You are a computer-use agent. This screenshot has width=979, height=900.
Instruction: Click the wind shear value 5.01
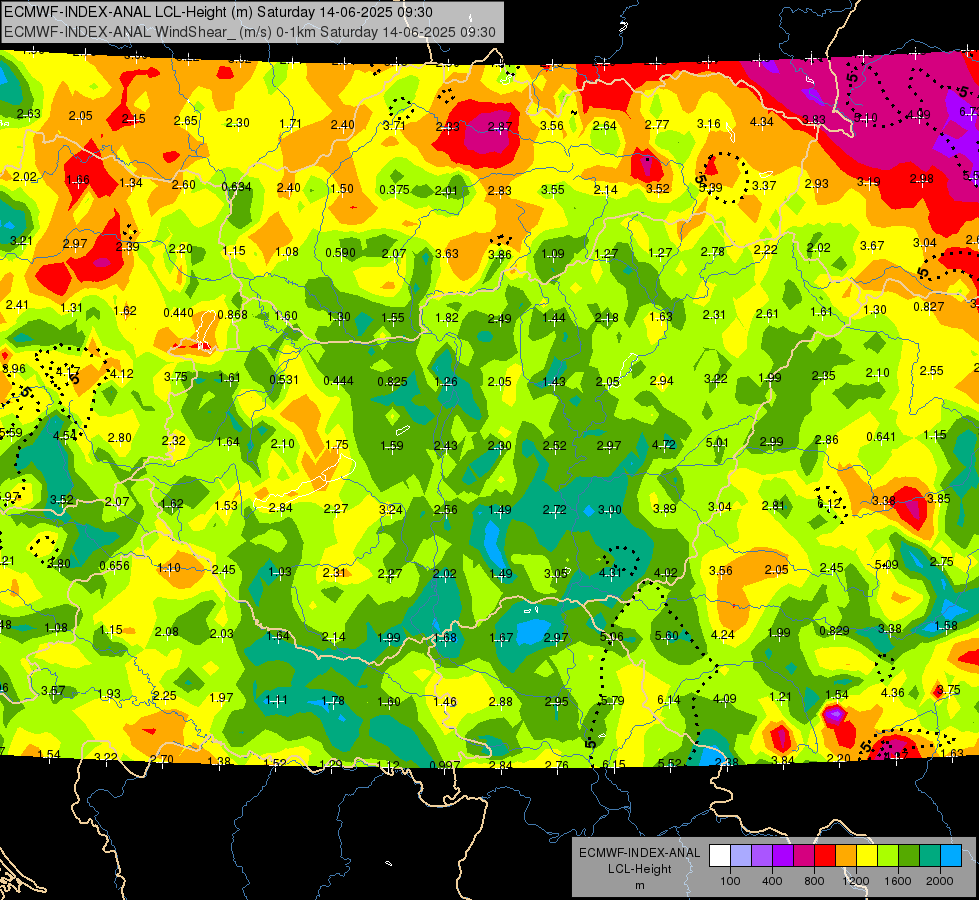pyautogui.click(x=717, y=442)
